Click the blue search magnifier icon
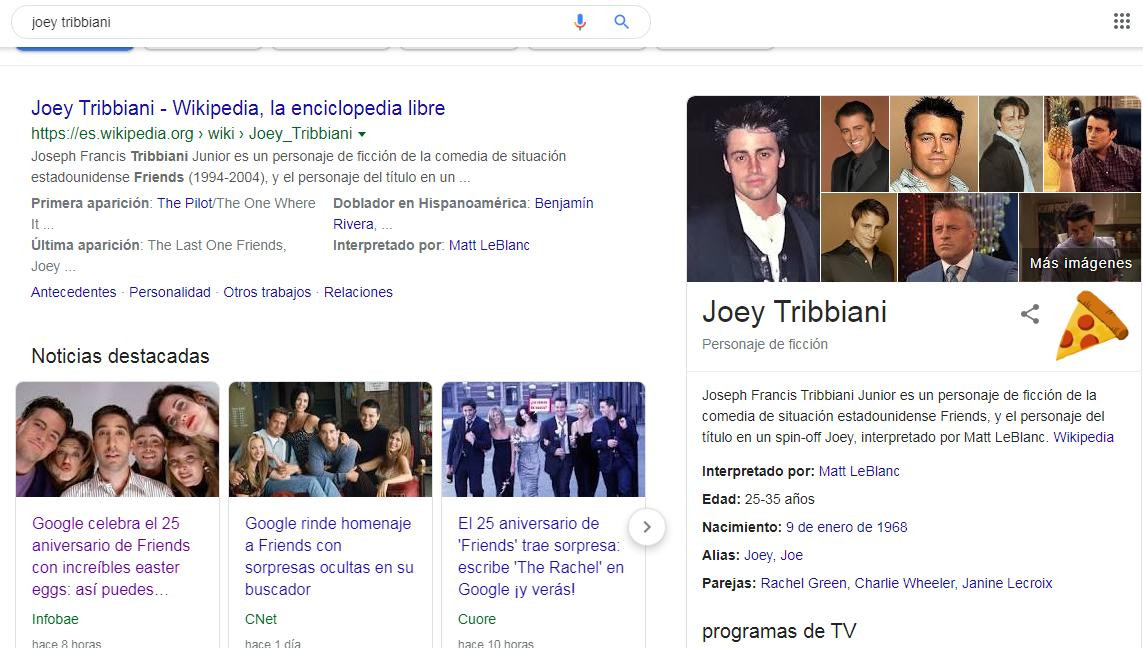 pyautogui.click(x=621, y=22)
